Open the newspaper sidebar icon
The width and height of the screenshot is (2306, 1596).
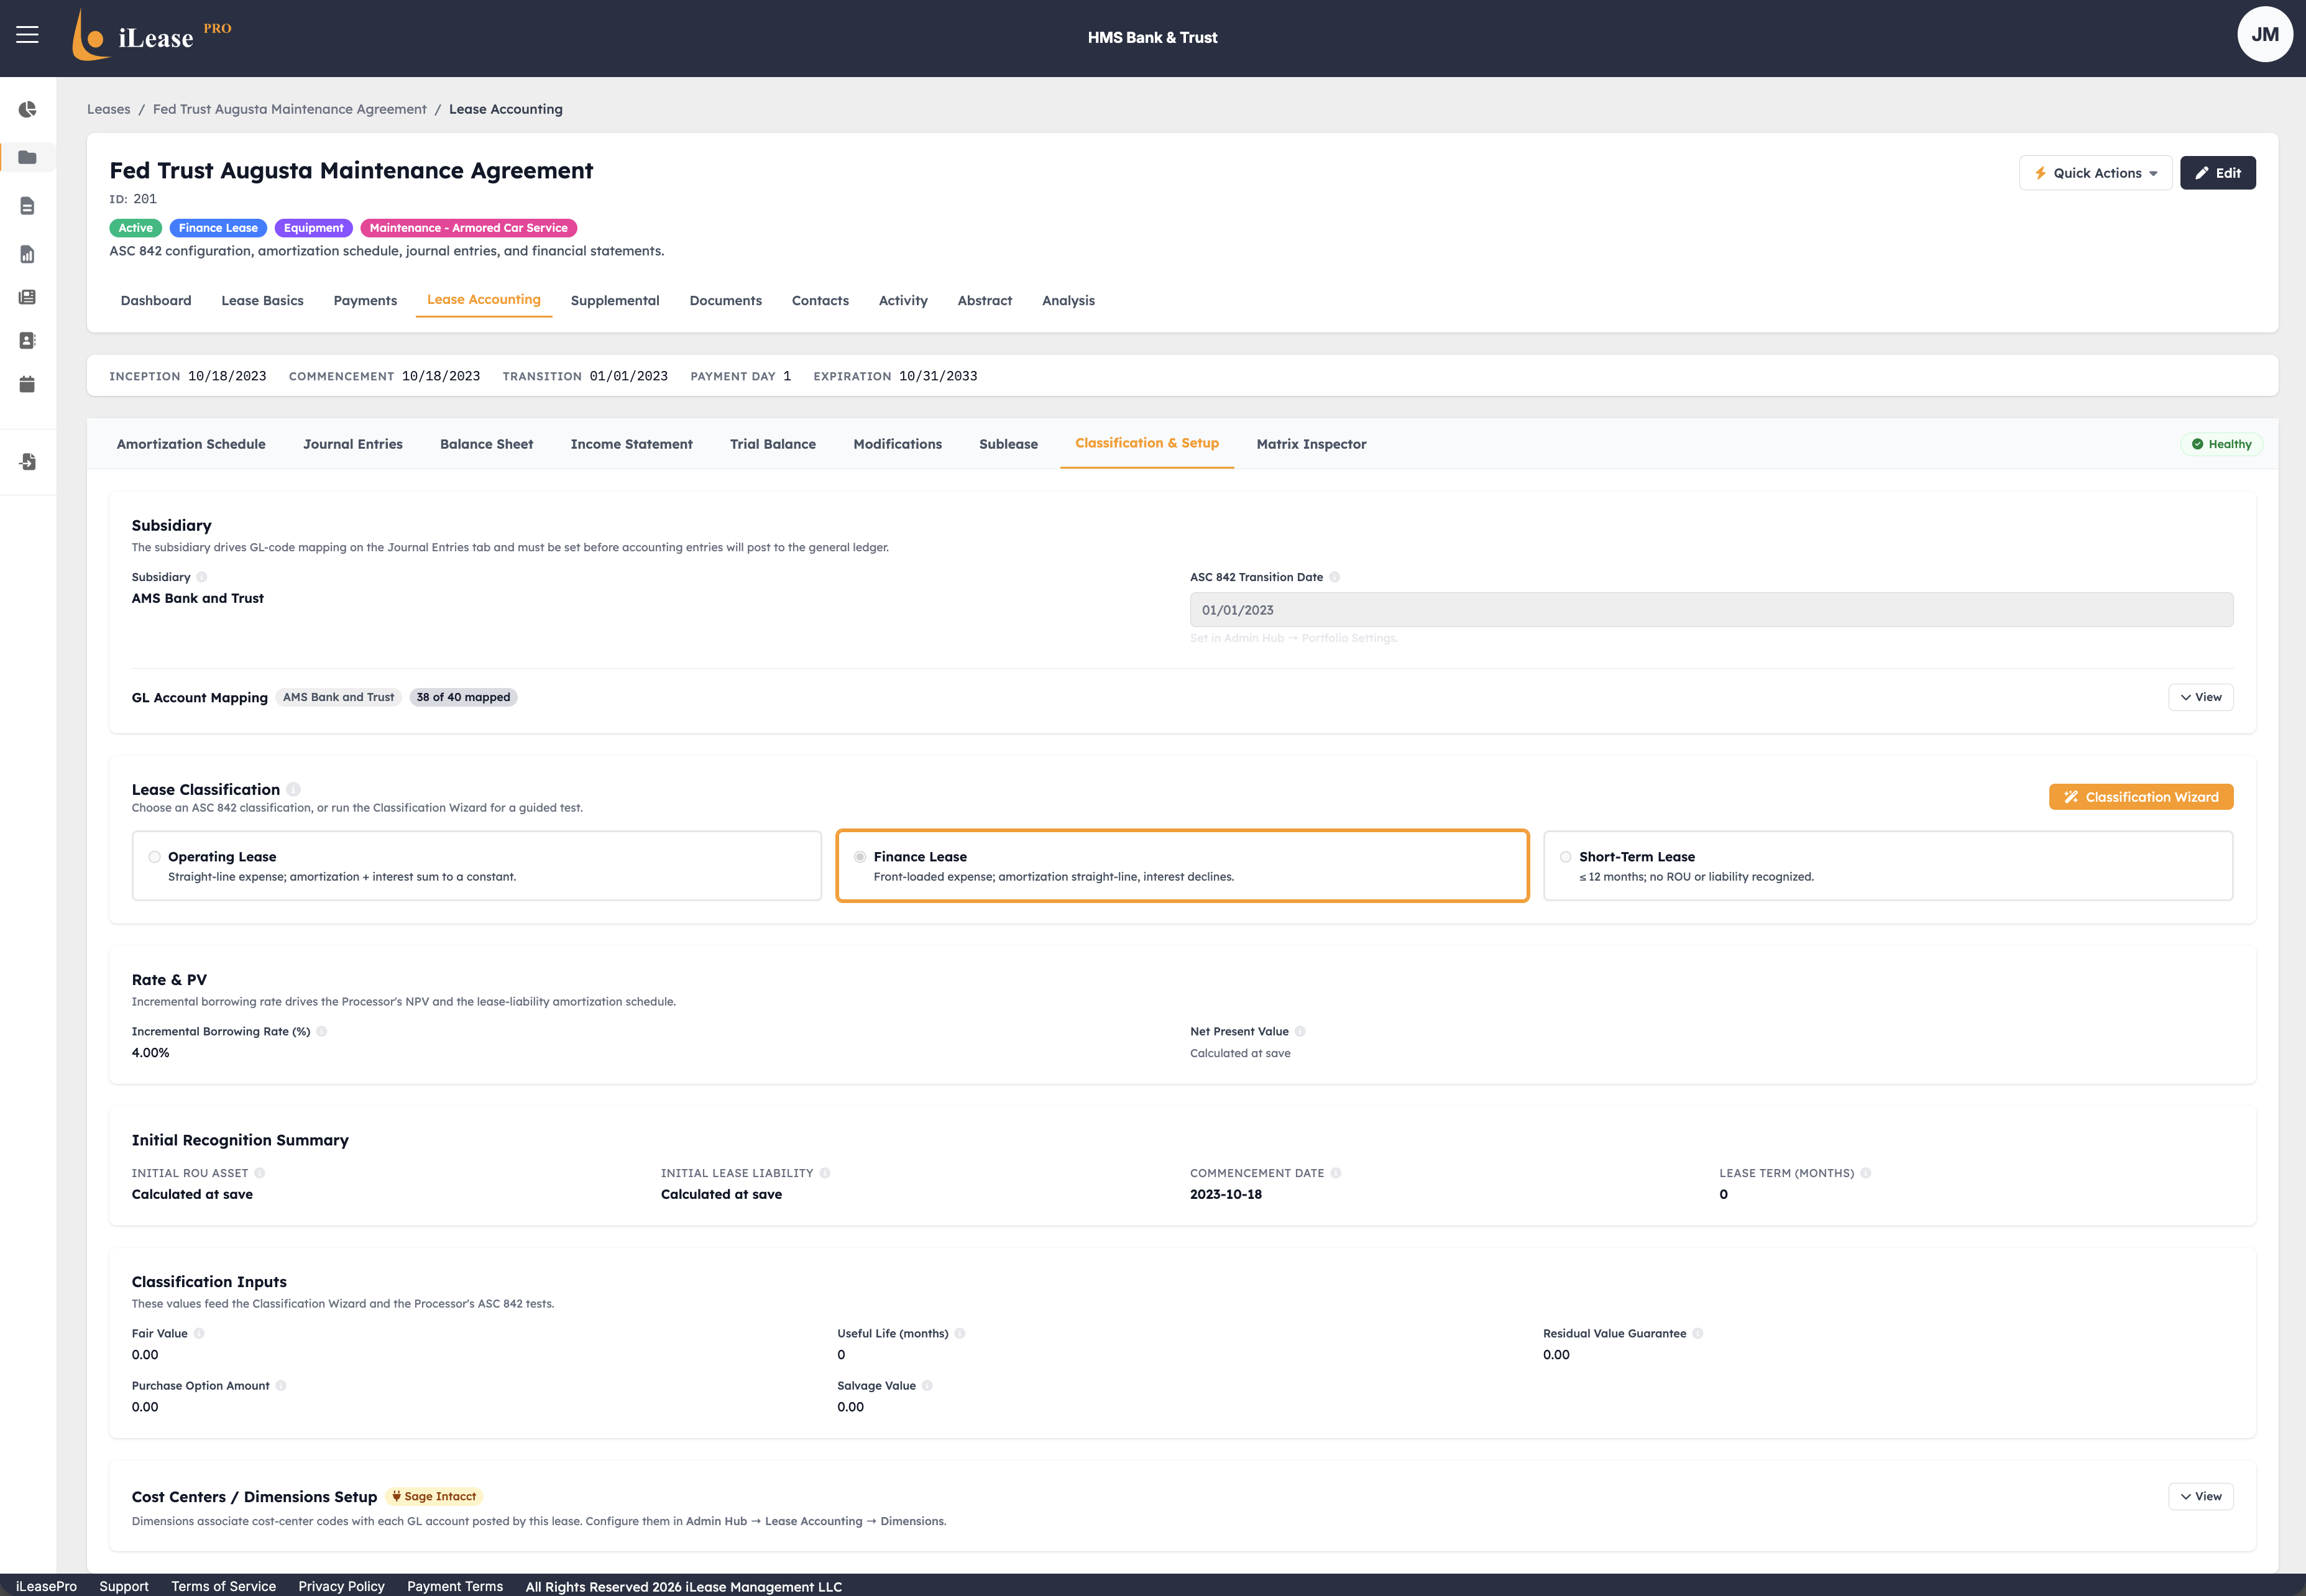[x=28, y=297]
